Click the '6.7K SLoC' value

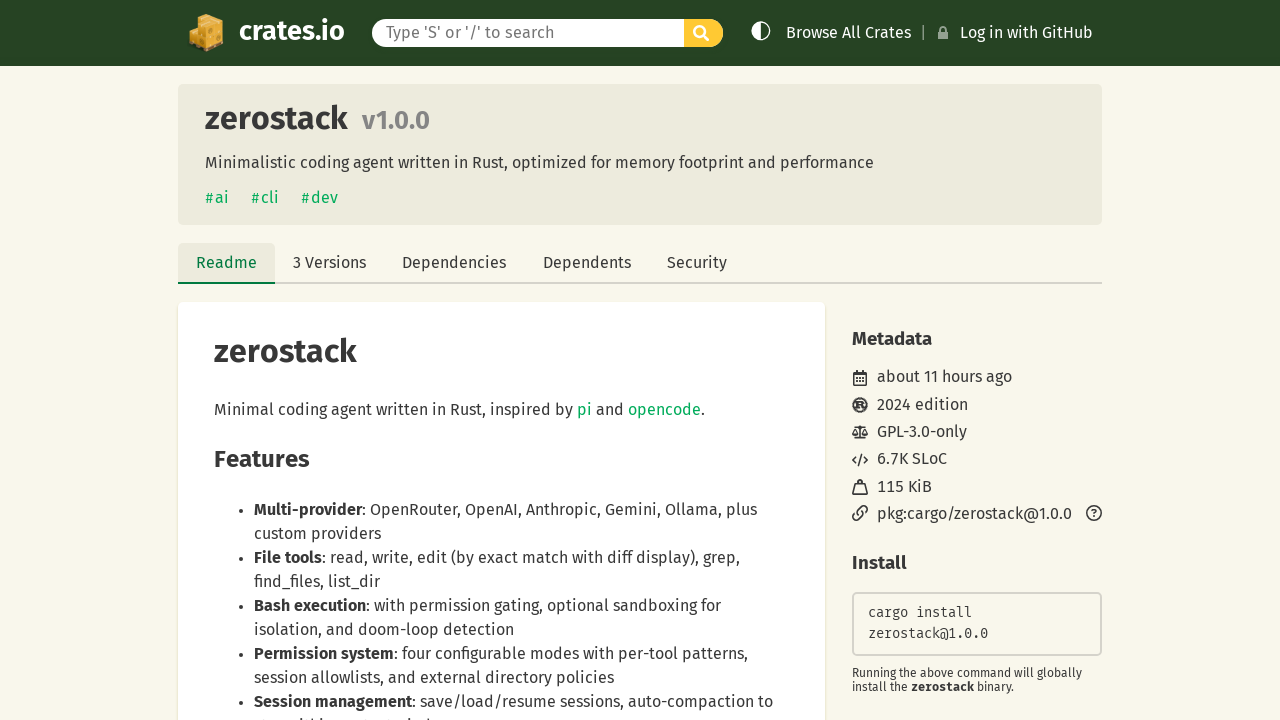912,460
